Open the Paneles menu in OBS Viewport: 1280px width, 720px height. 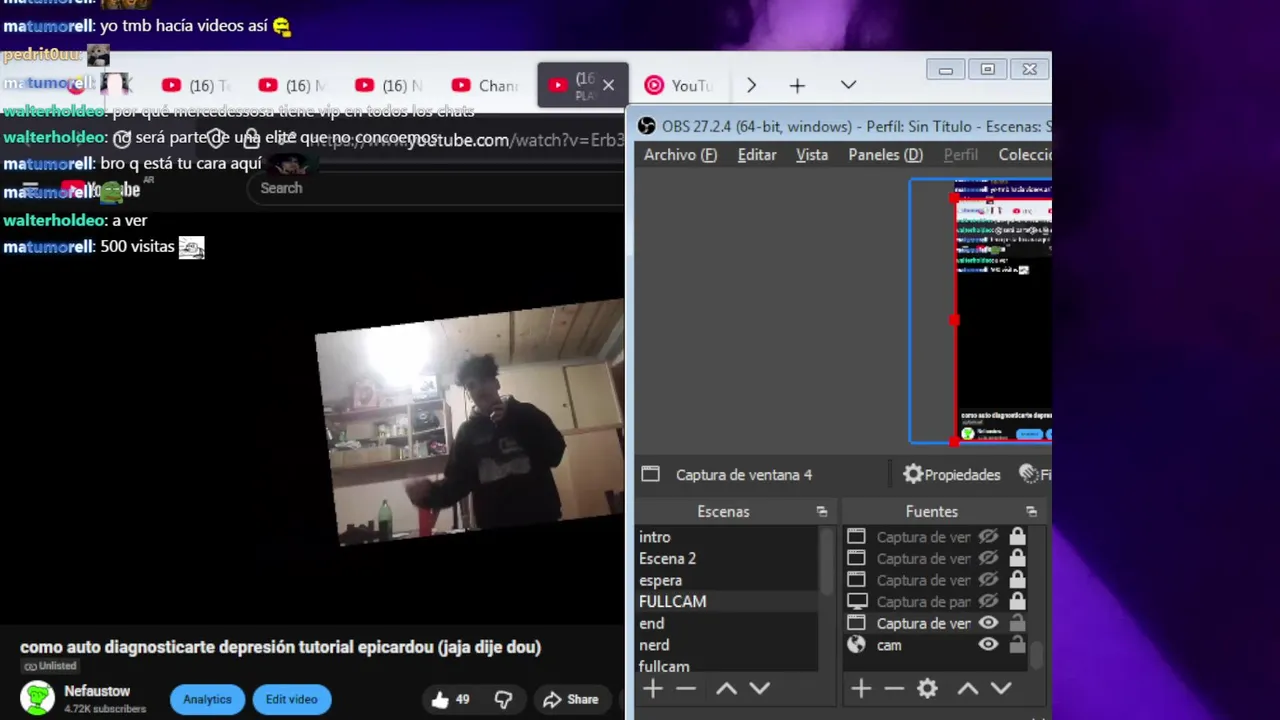(885, 154)
